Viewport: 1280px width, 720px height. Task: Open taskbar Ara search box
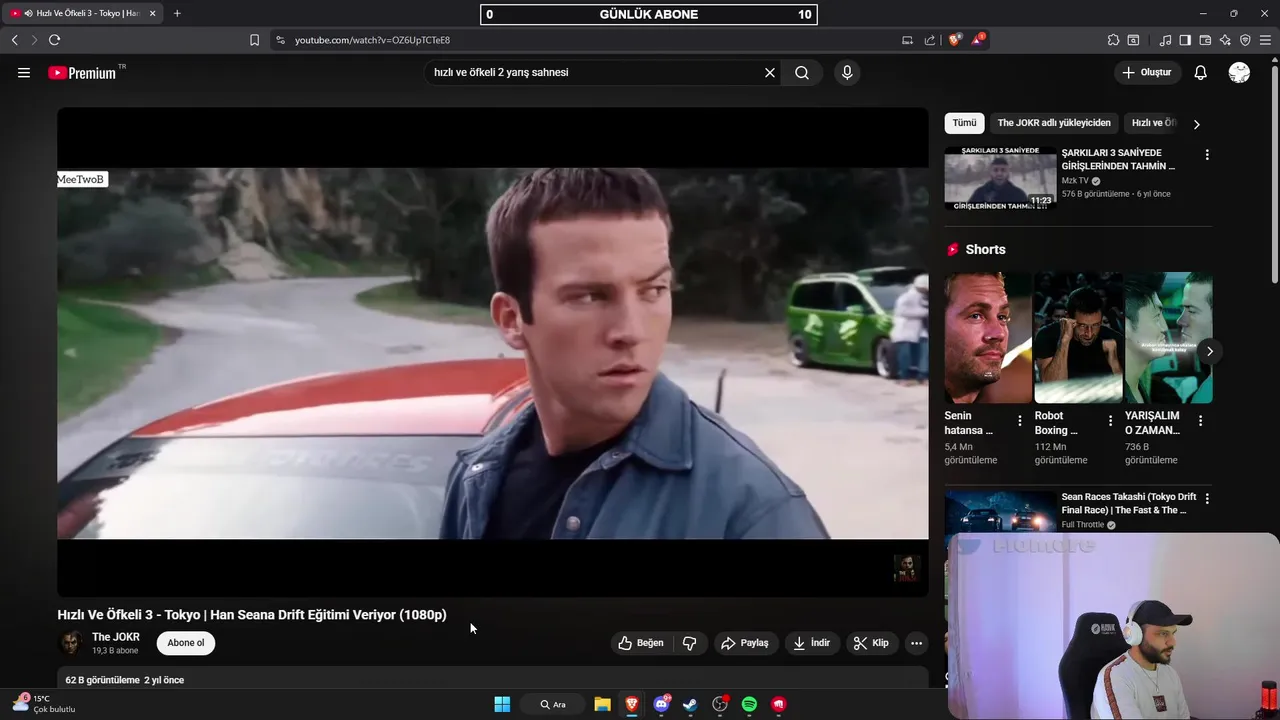553,704
